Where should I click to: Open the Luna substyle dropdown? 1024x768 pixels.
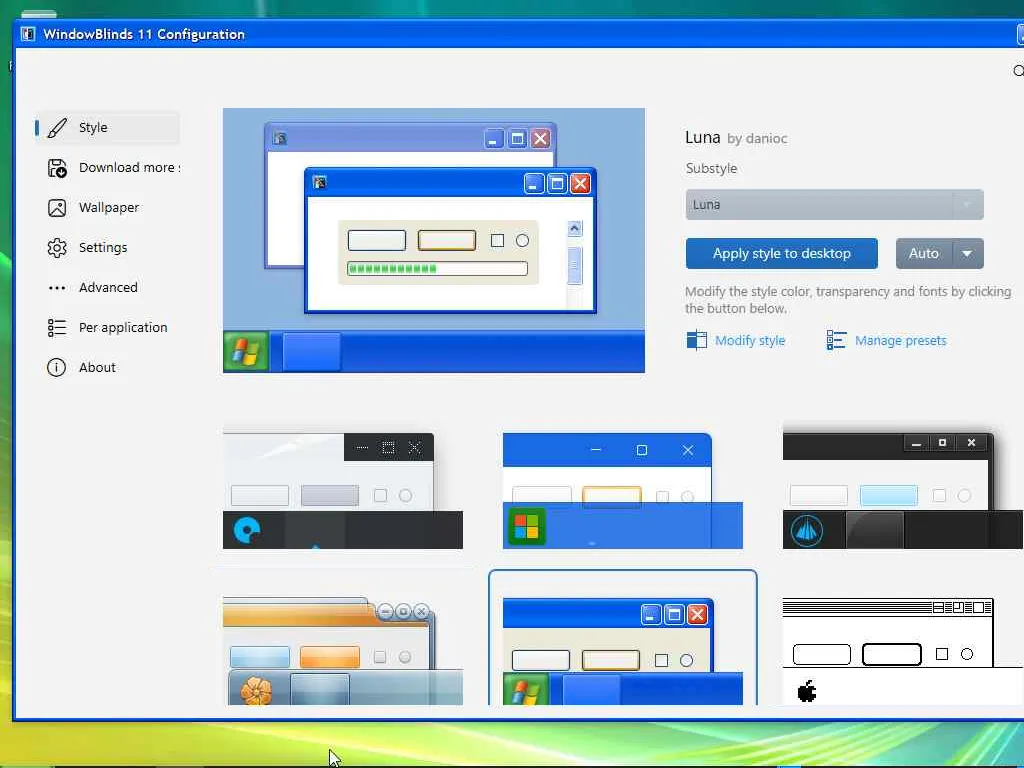835,204
